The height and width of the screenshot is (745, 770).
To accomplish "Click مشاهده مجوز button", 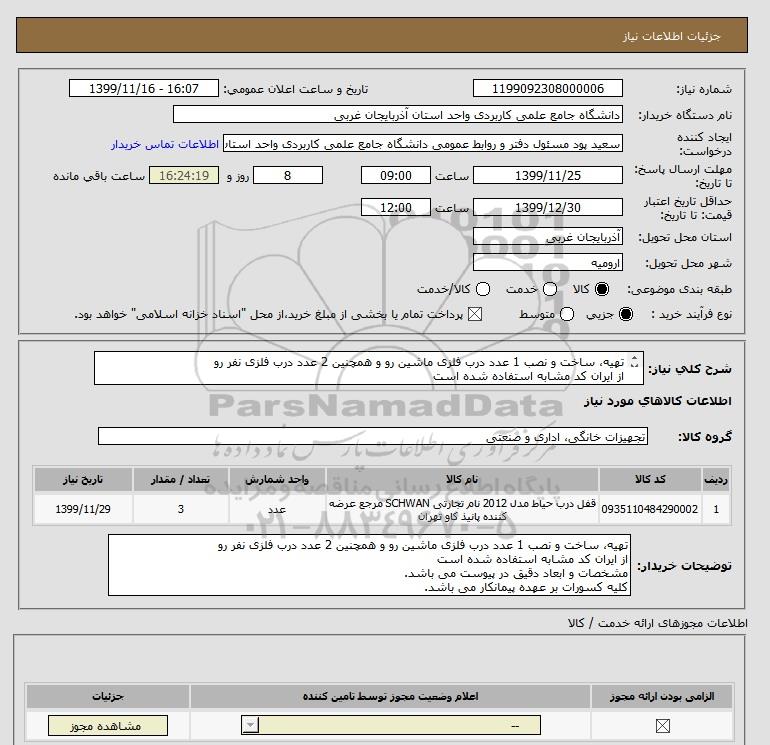I will [x=108, y=726].
